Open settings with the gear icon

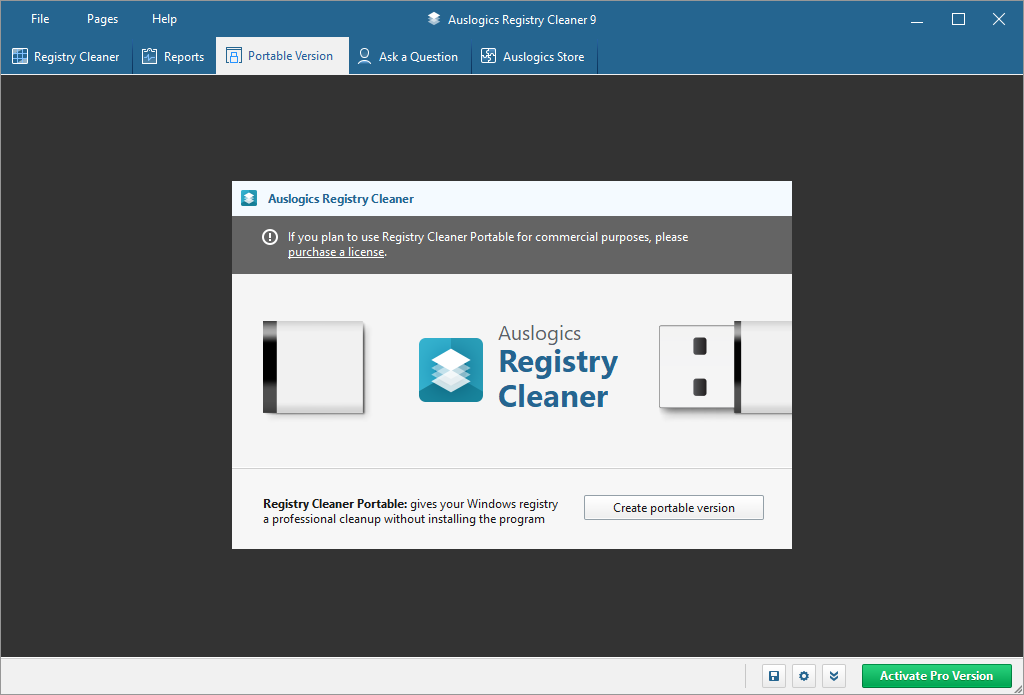(804, 676)
